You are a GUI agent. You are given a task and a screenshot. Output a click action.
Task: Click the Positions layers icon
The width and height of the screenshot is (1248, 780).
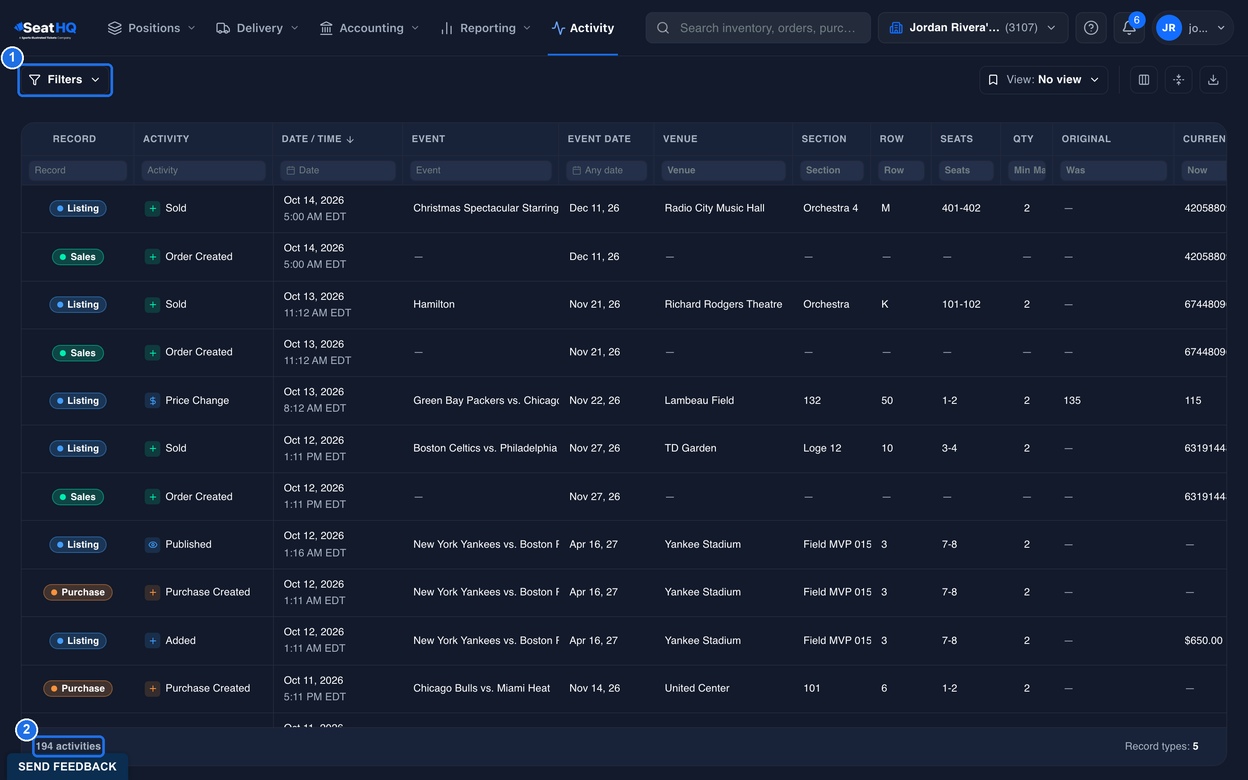pyautogui.click(x=115, y=28)
